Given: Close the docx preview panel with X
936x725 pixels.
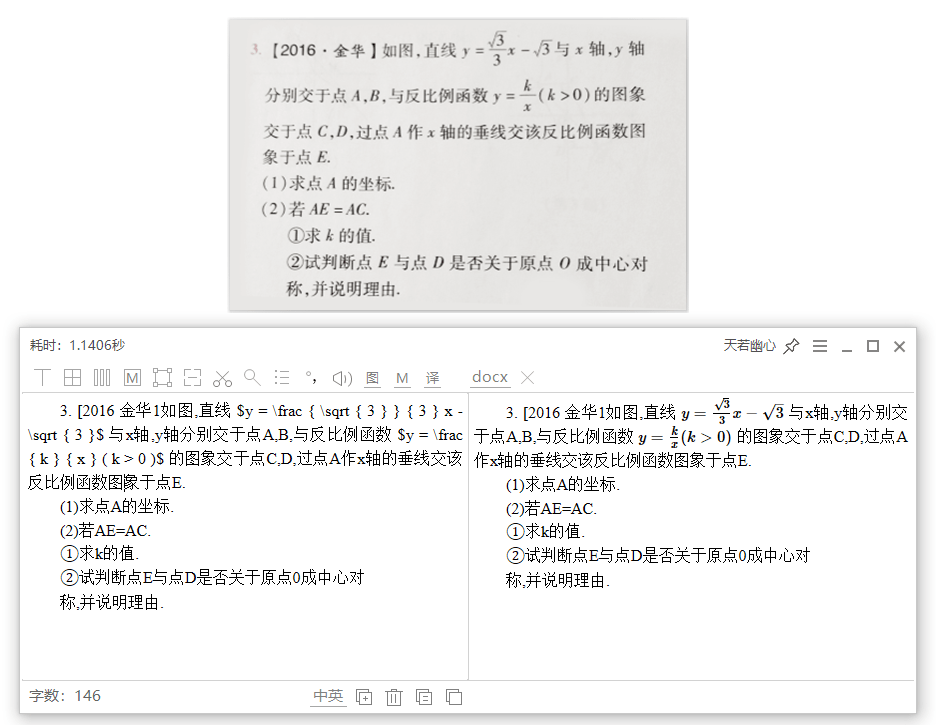Looking at the screenshot, I should coord(527,377).
